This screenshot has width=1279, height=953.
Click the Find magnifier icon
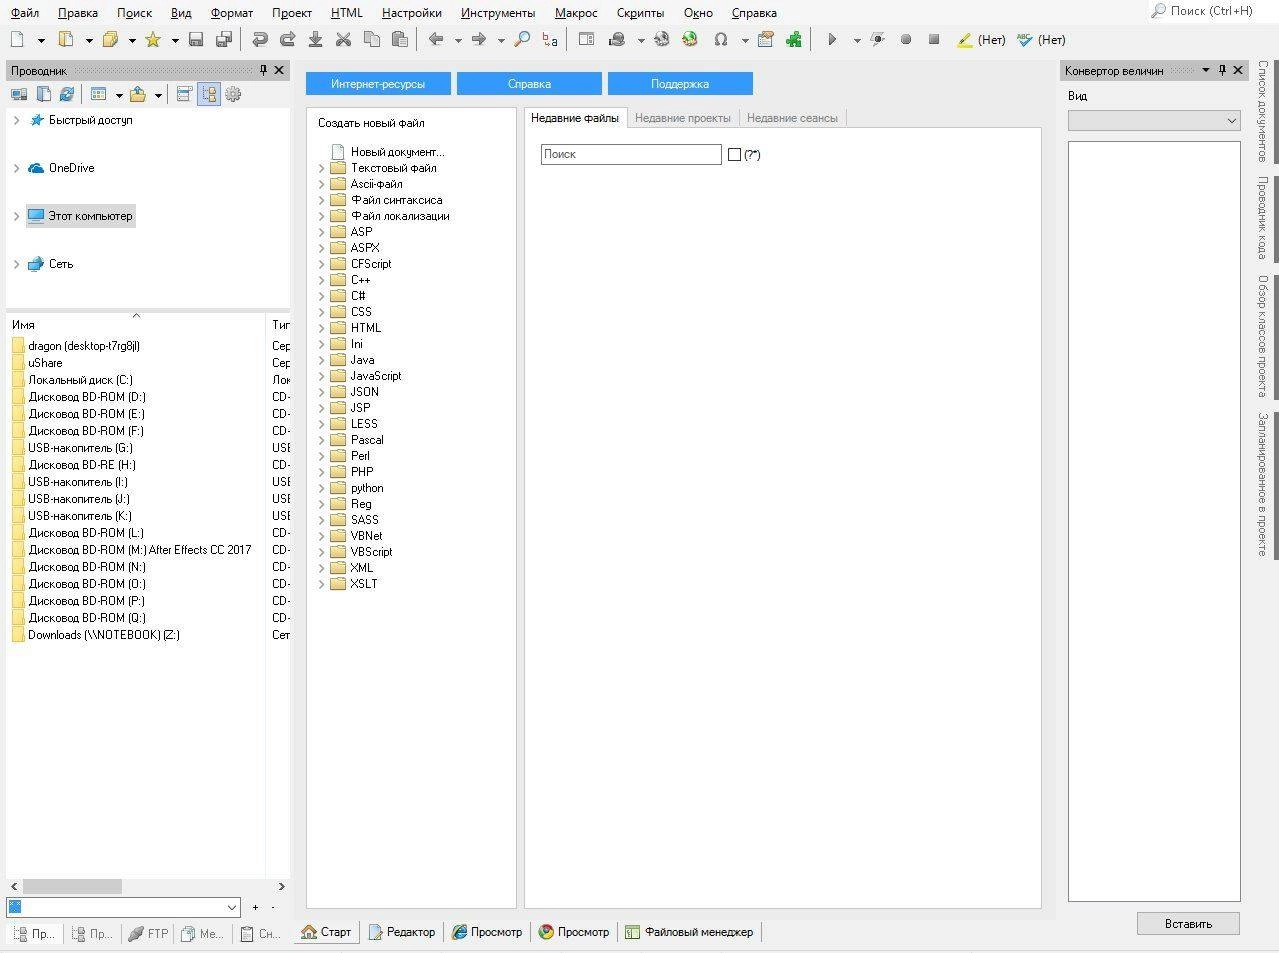pos(521,39)
